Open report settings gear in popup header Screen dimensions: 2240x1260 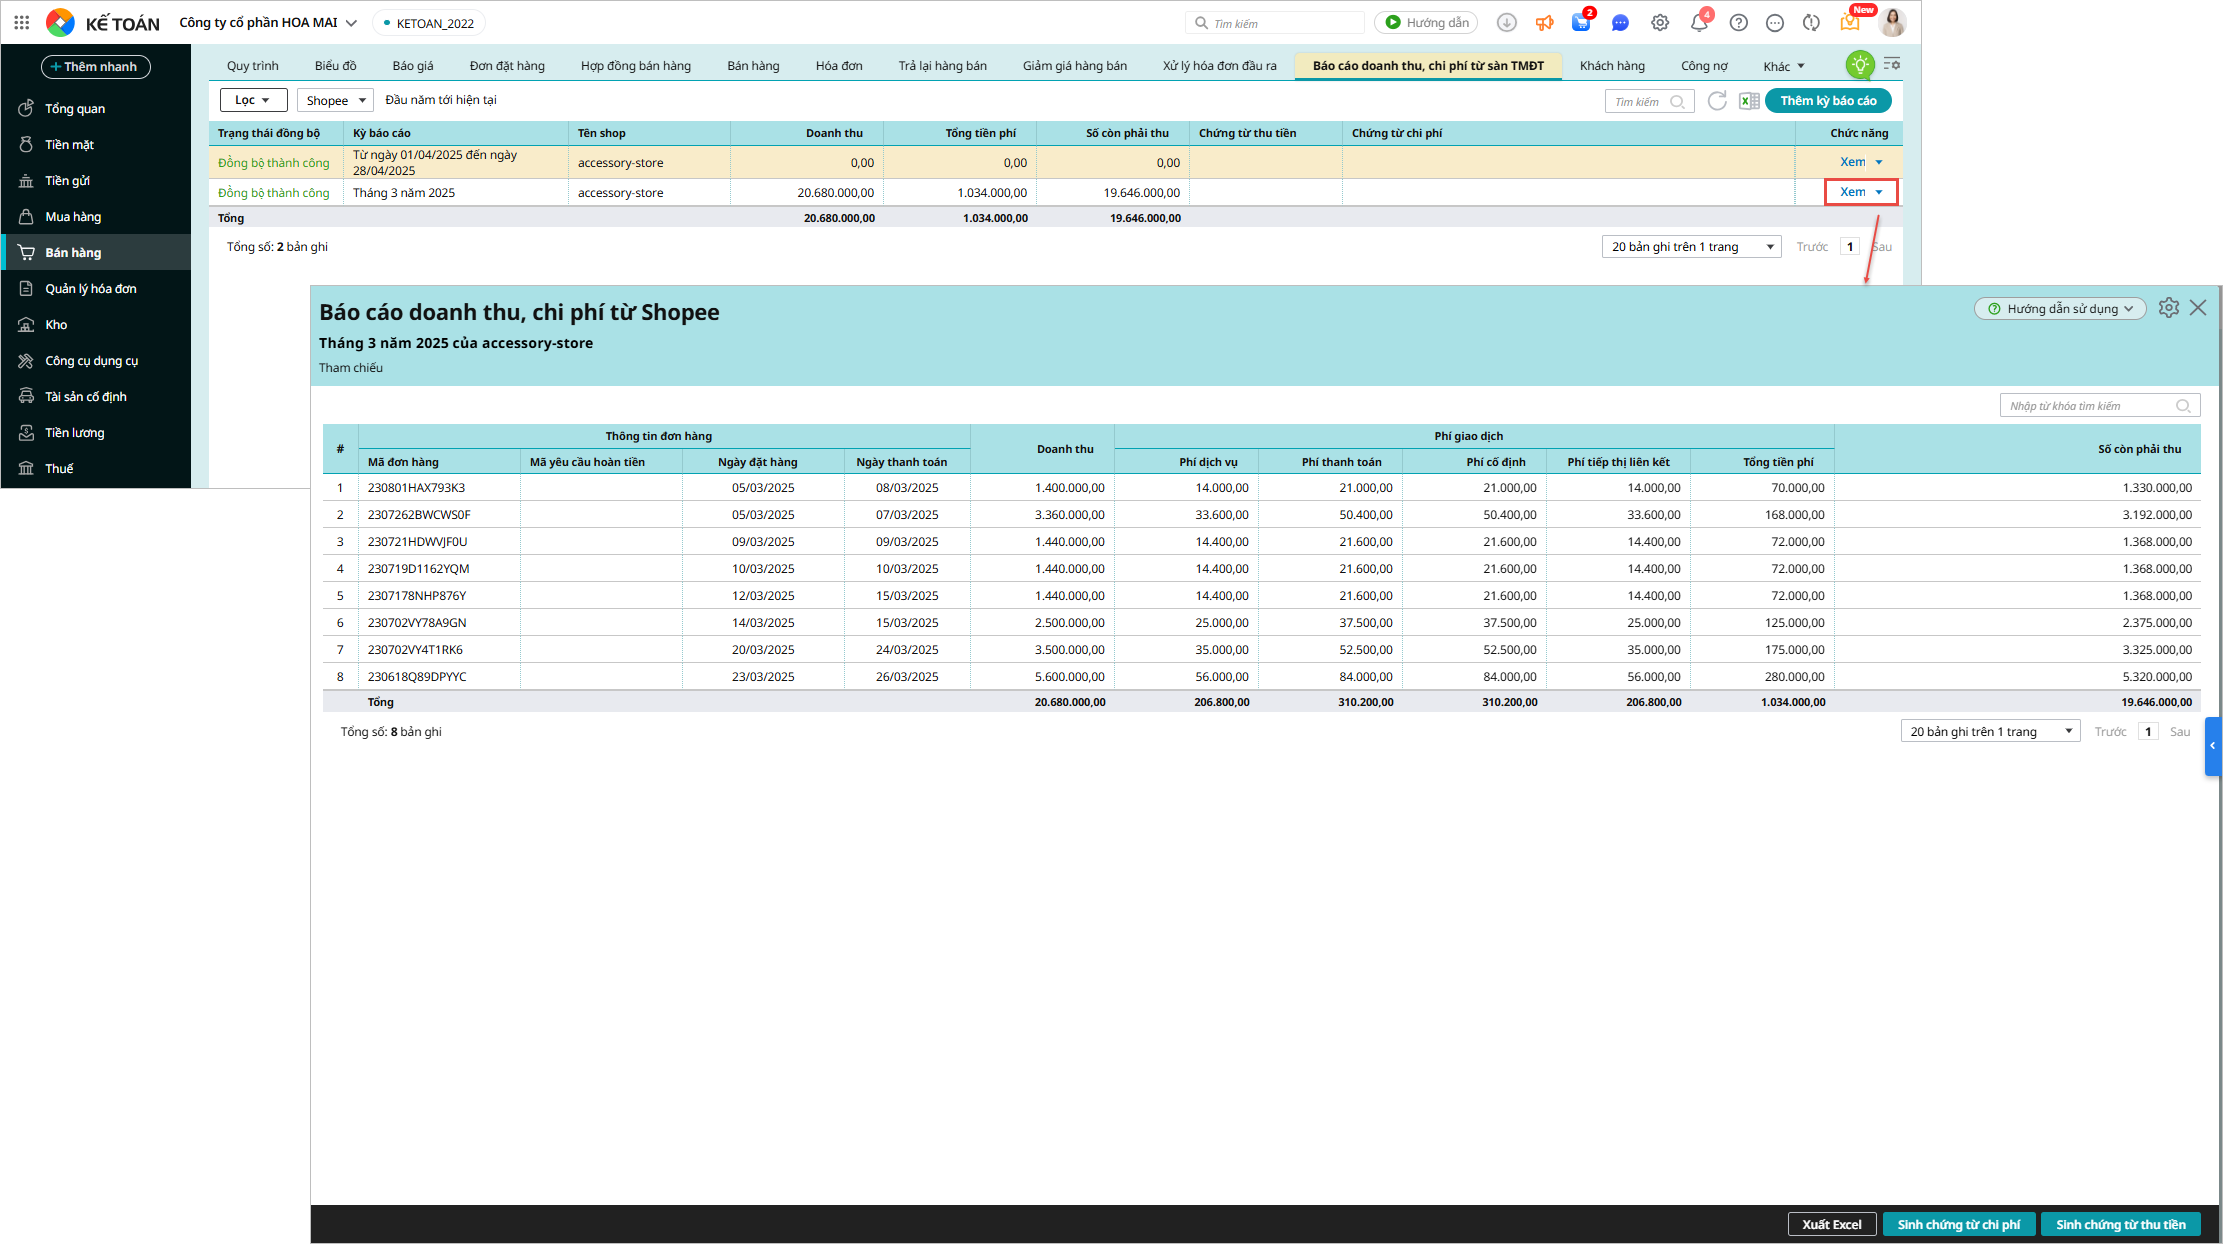pyautogui.click(x=2168, y=308)
